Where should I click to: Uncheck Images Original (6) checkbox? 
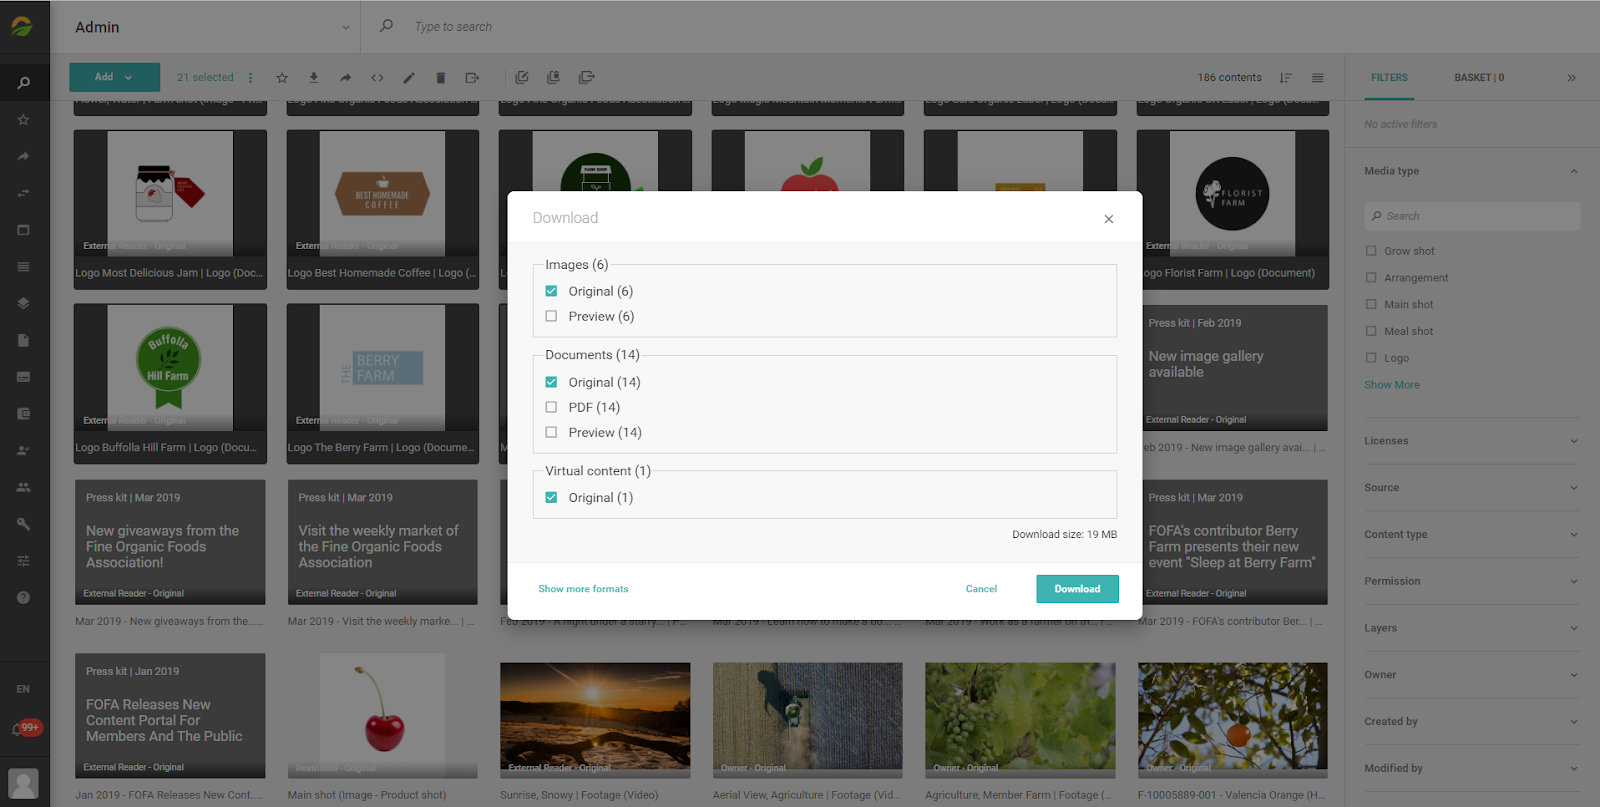click(551, 291)
